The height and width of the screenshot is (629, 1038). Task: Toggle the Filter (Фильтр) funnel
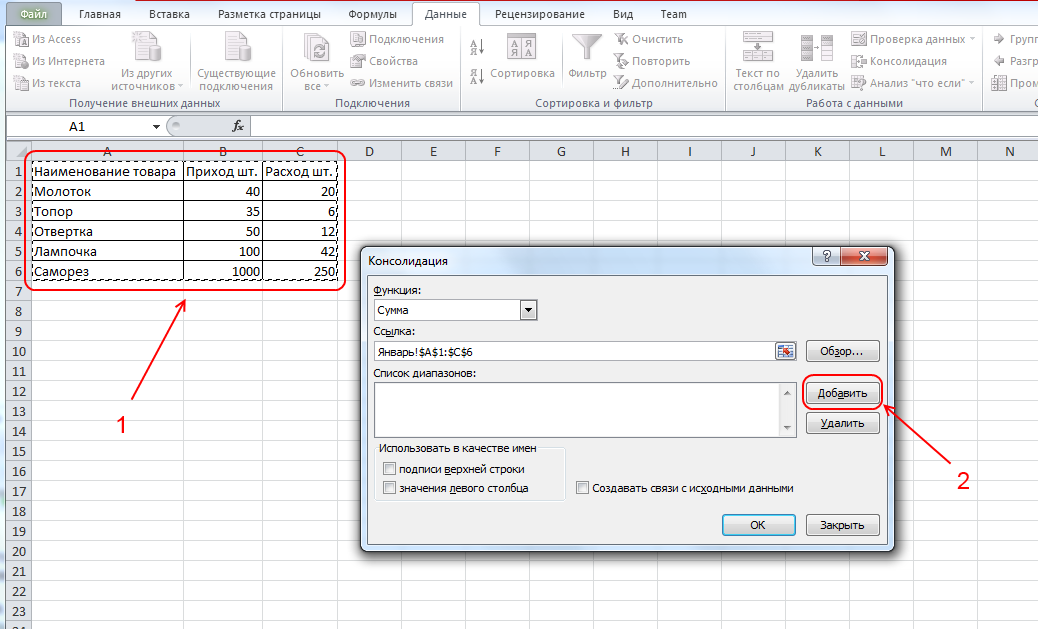pyautogui.click(x=587, y=56)
